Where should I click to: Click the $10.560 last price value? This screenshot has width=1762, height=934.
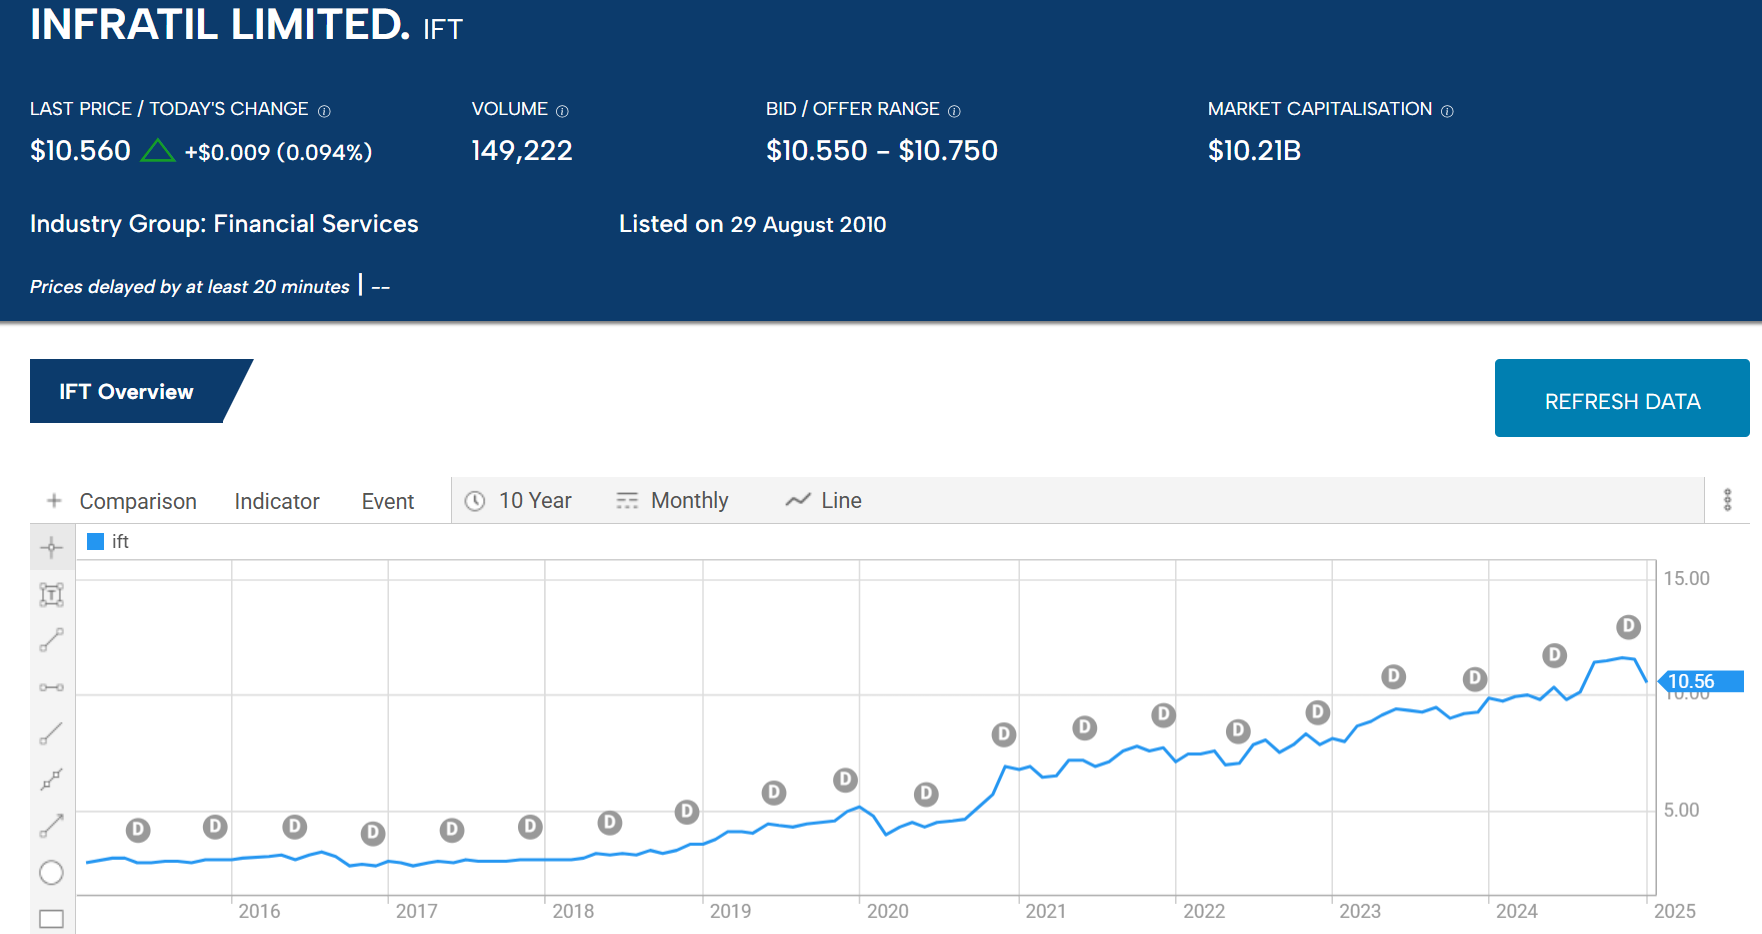[80, 150]
